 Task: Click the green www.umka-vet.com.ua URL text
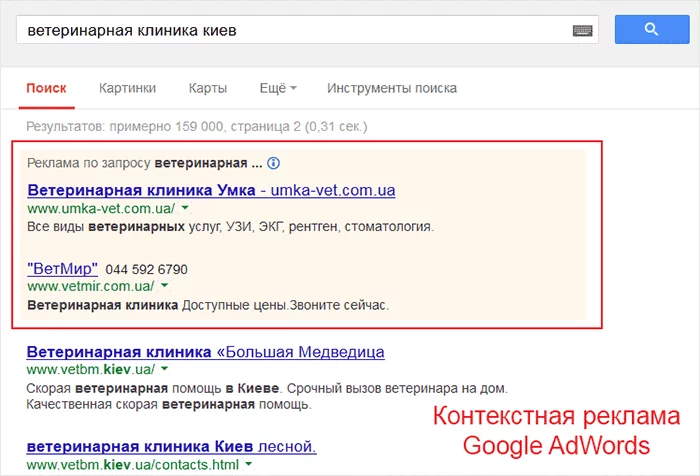101,208
